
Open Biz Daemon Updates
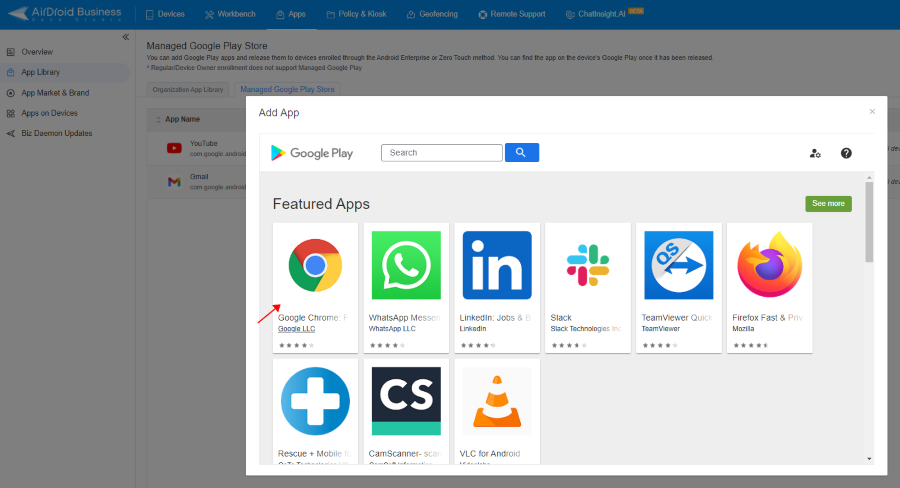click(x=56, y=133)
